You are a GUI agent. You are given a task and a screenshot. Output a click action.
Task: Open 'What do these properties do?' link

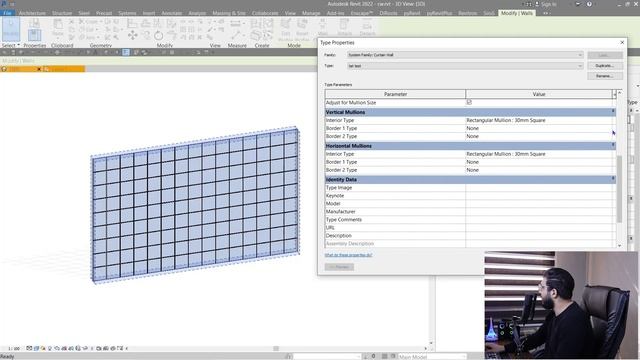[348, 255]
